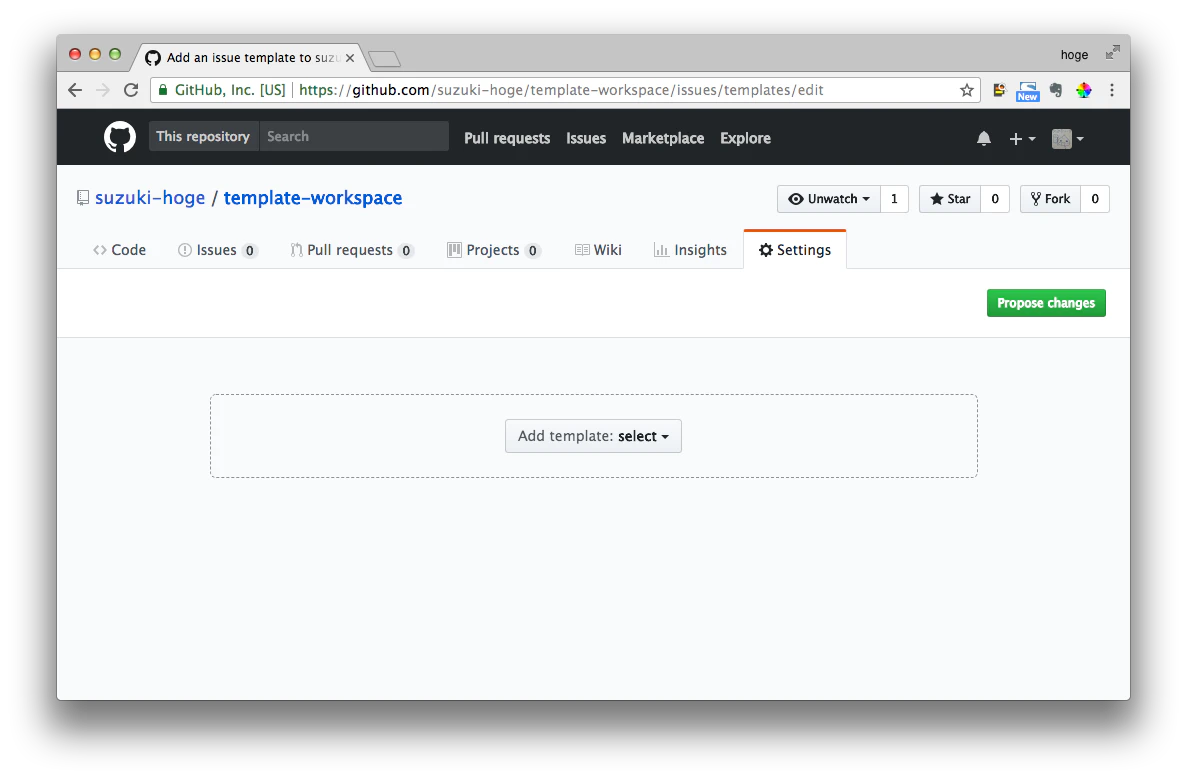Visit Marketplace in the header
The image size is (1187, 779).
[x=663, y=139]
